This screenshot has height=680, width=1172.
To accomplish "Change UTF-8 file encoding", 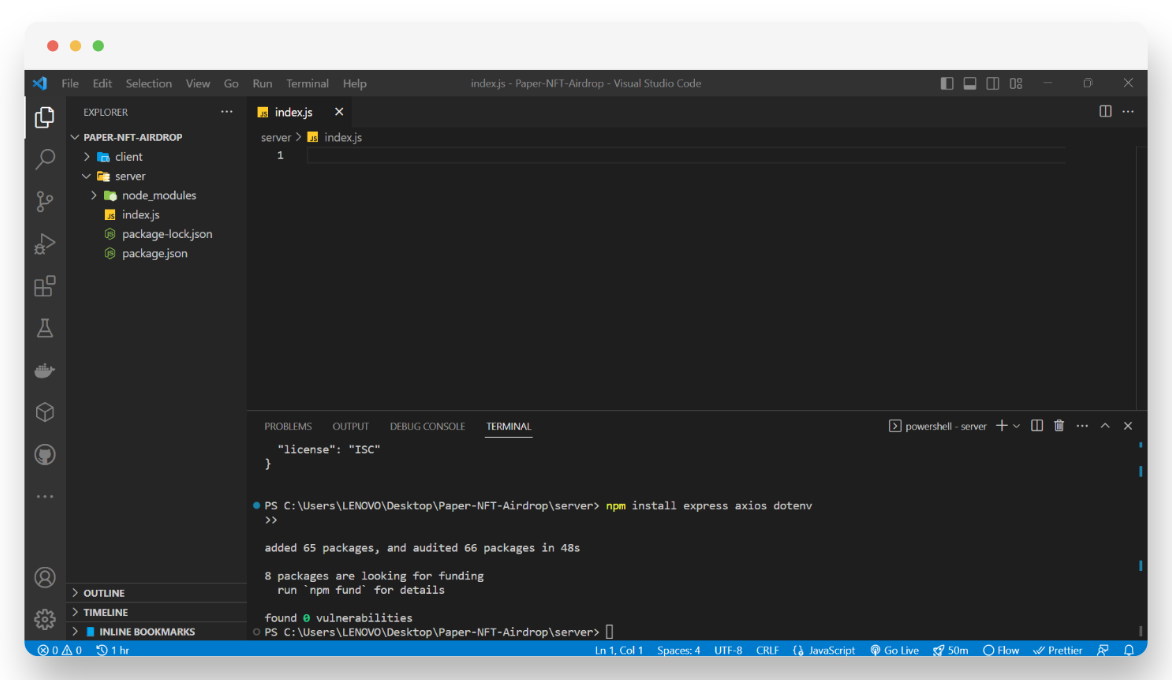I will point(728,650).
